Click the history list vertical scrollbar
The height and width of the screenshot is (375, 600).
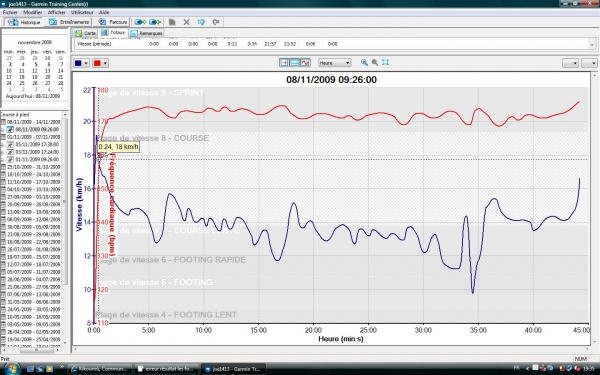pos(65,201)
